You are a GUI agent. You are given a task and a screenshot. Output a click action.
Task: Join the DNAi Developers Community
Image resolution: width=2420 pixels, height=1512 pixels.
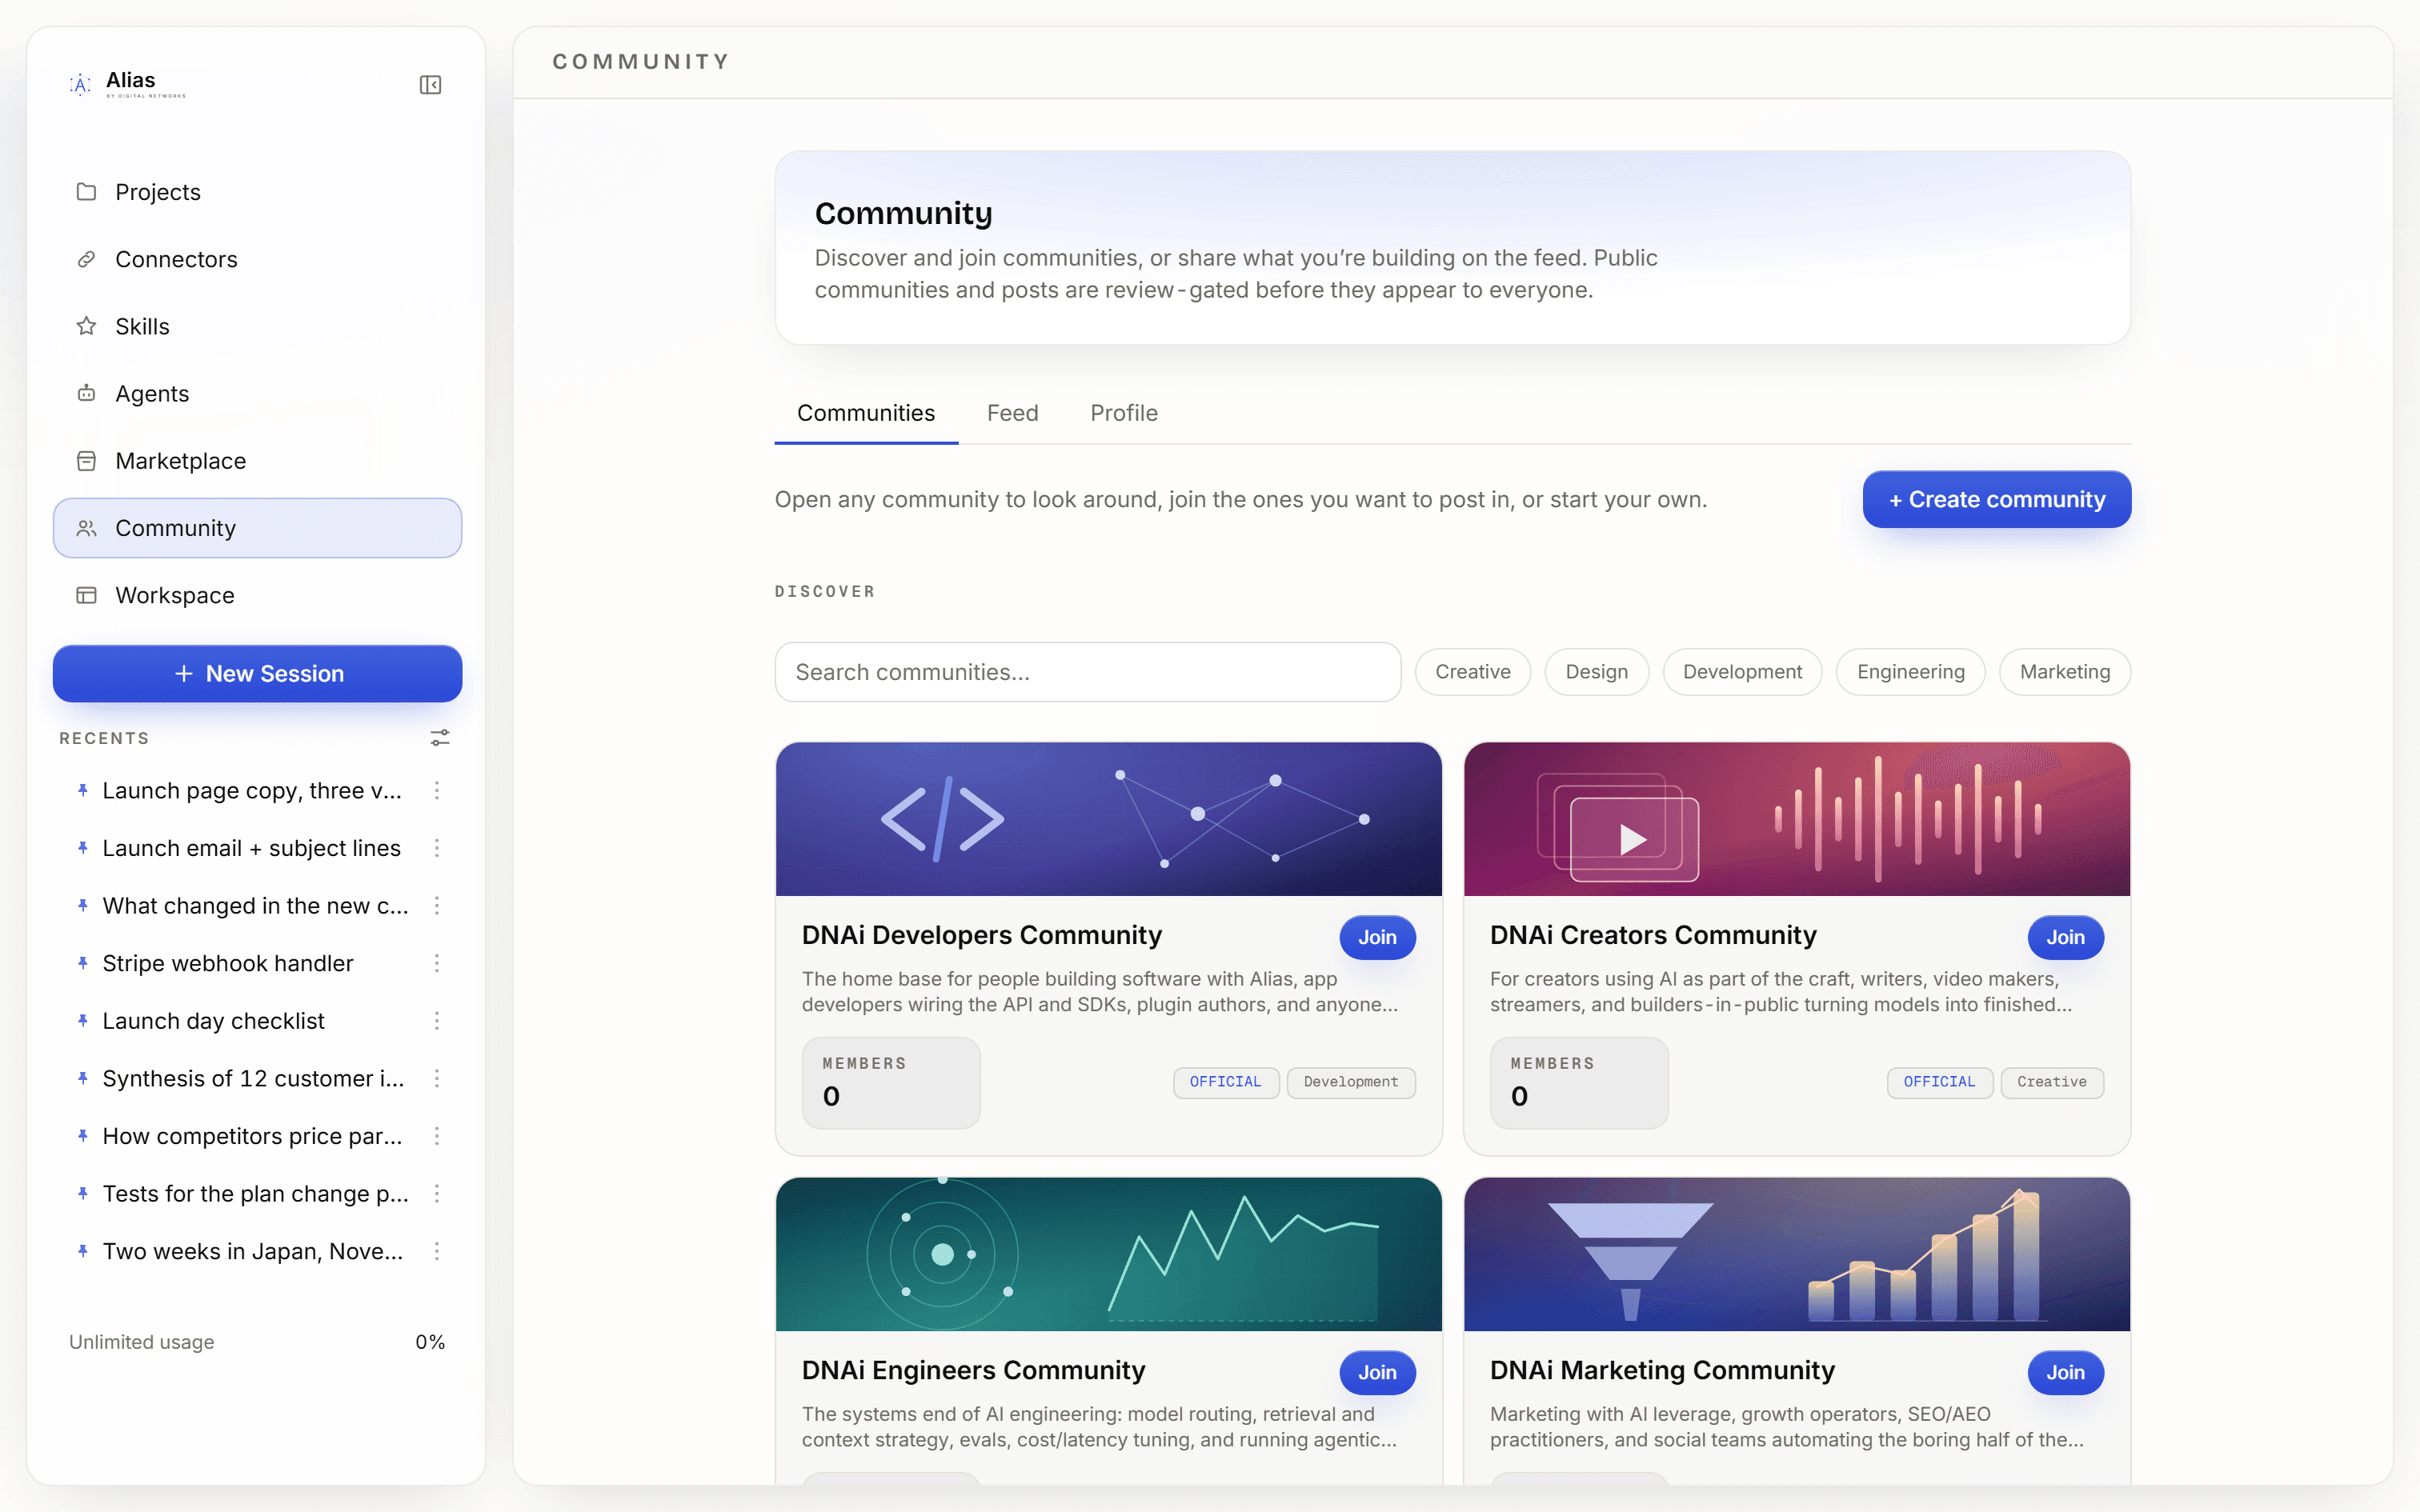point(1377,938)
